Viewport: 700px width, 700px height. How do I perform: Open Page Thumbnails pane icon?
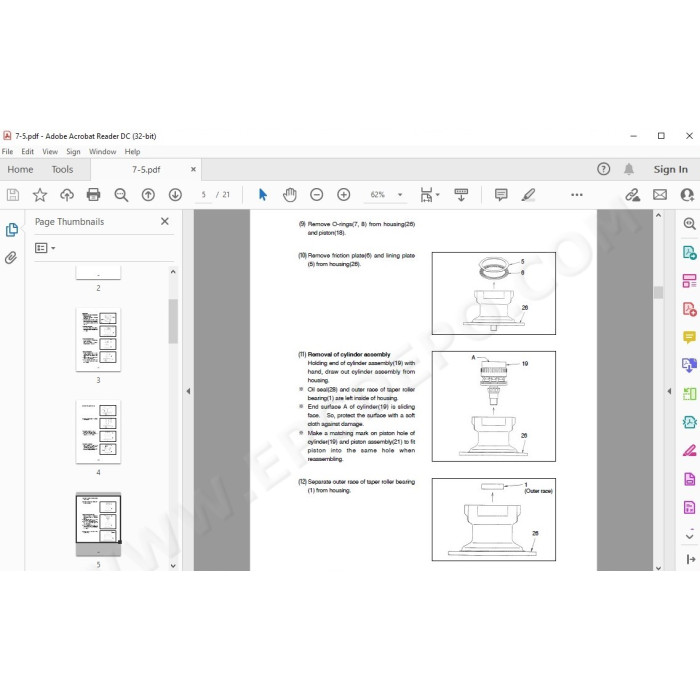point(12,229)
